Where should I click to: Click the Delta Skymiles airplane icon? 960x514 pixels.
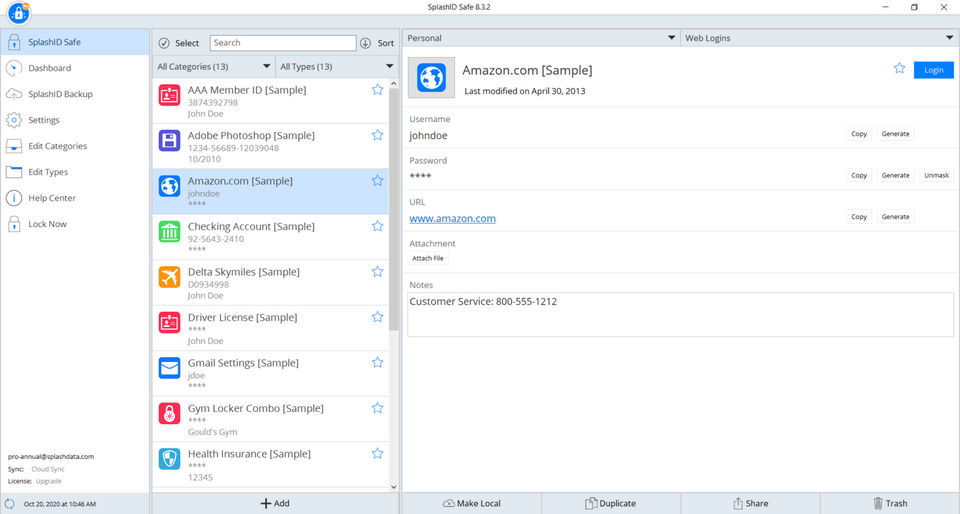[x=170, y=277]
